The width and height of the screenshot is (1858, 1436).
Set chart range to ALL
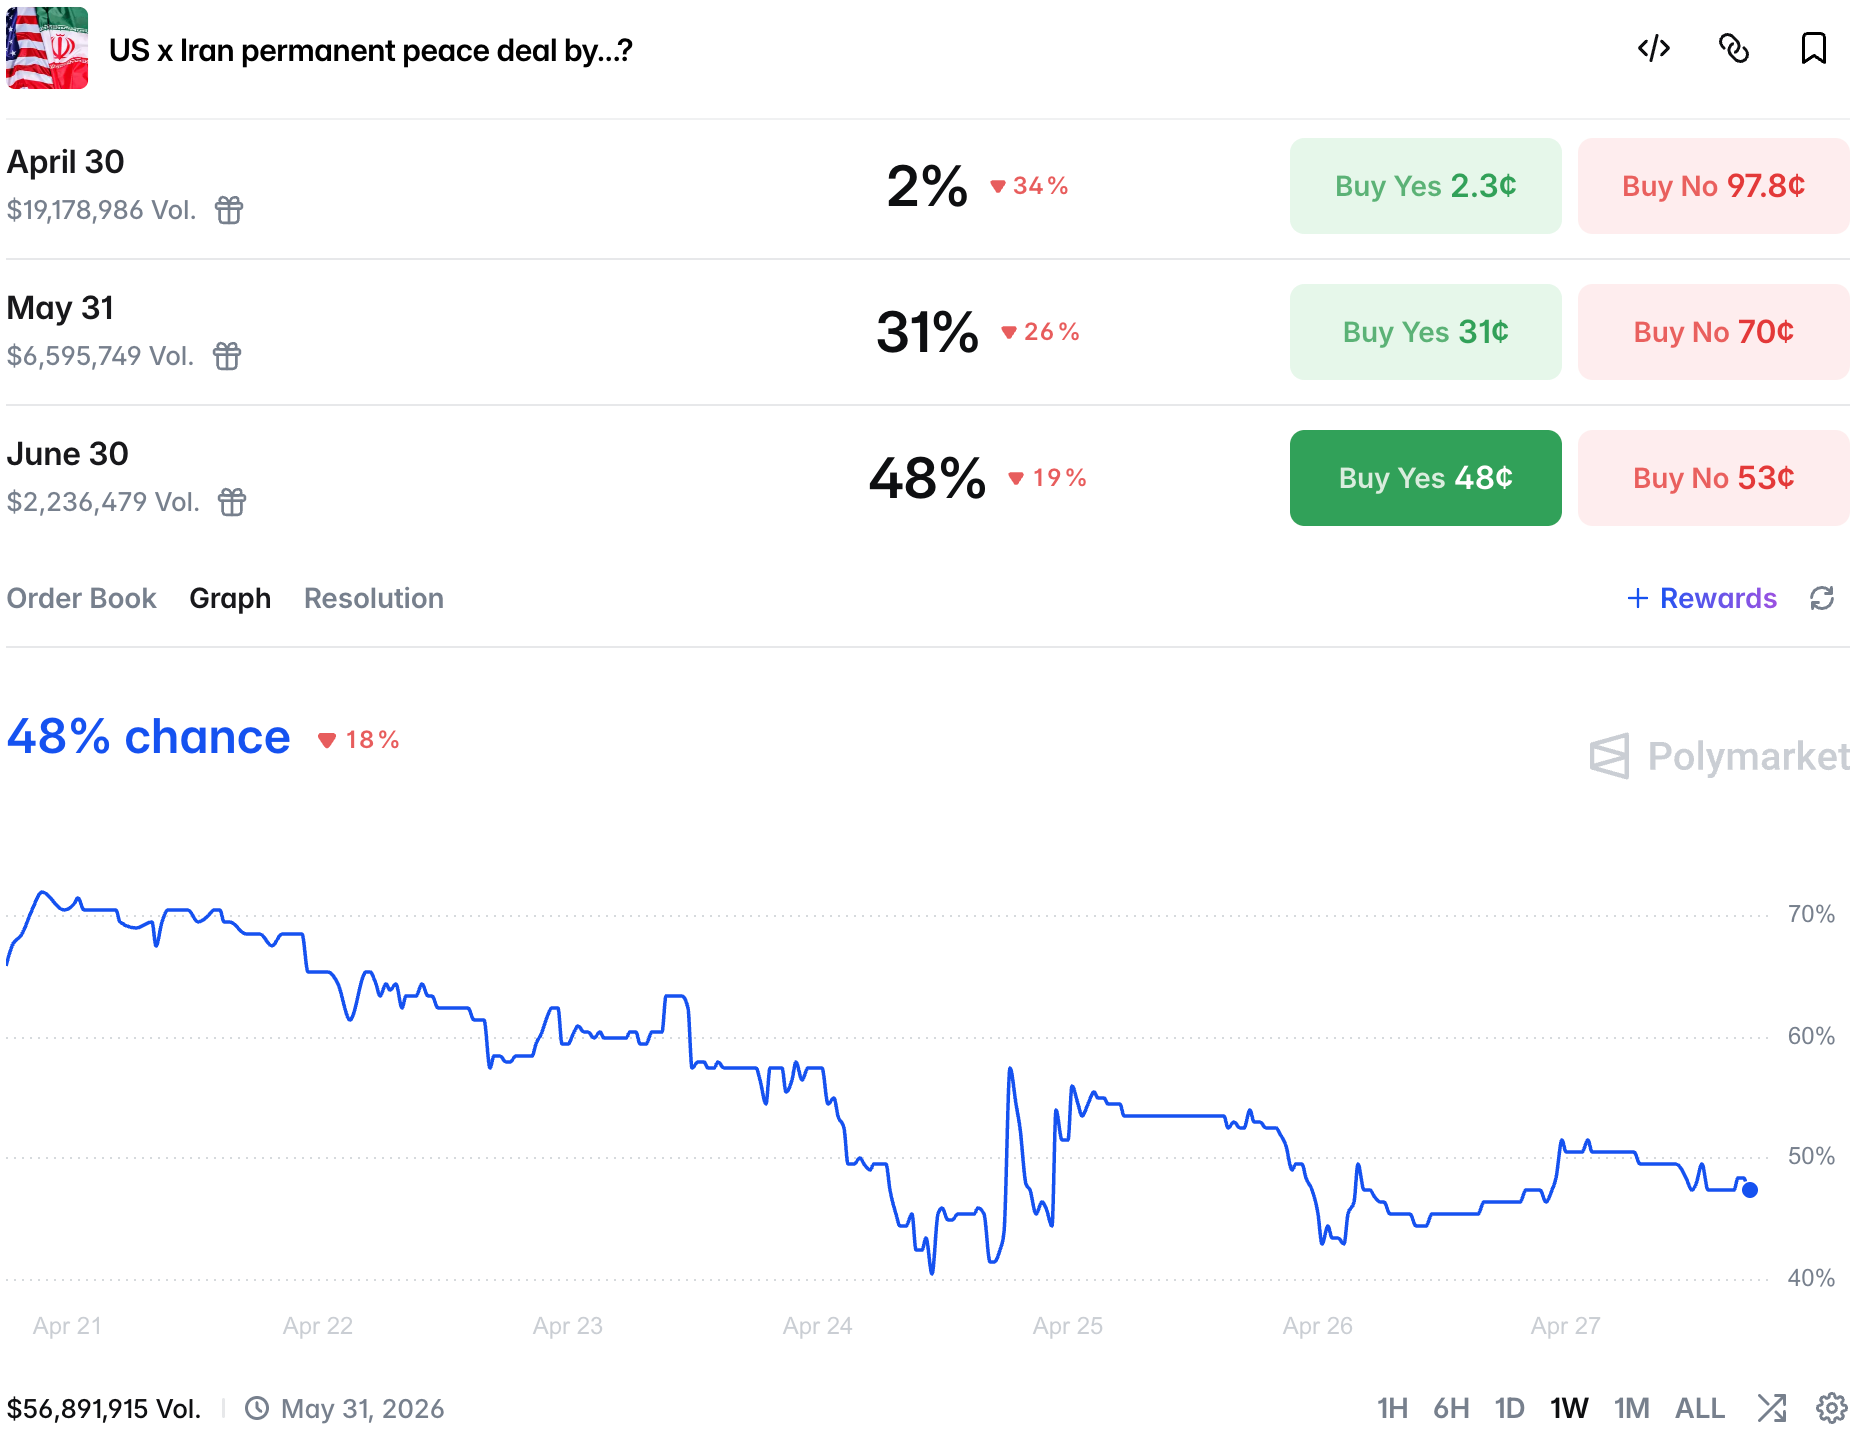pos(1699,1408)
